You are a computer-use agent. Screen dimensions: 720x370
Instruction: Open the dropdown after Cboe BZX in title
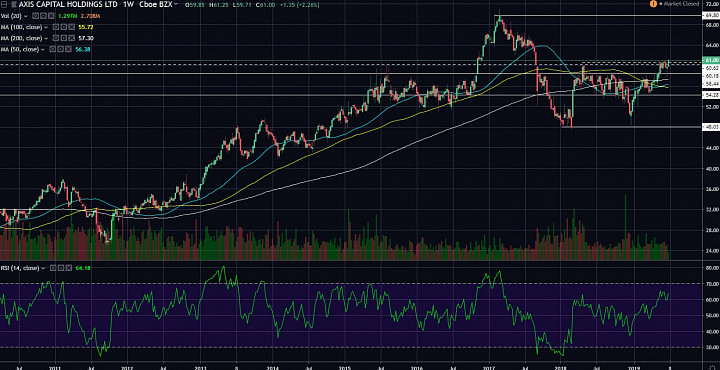pos(176,4)
